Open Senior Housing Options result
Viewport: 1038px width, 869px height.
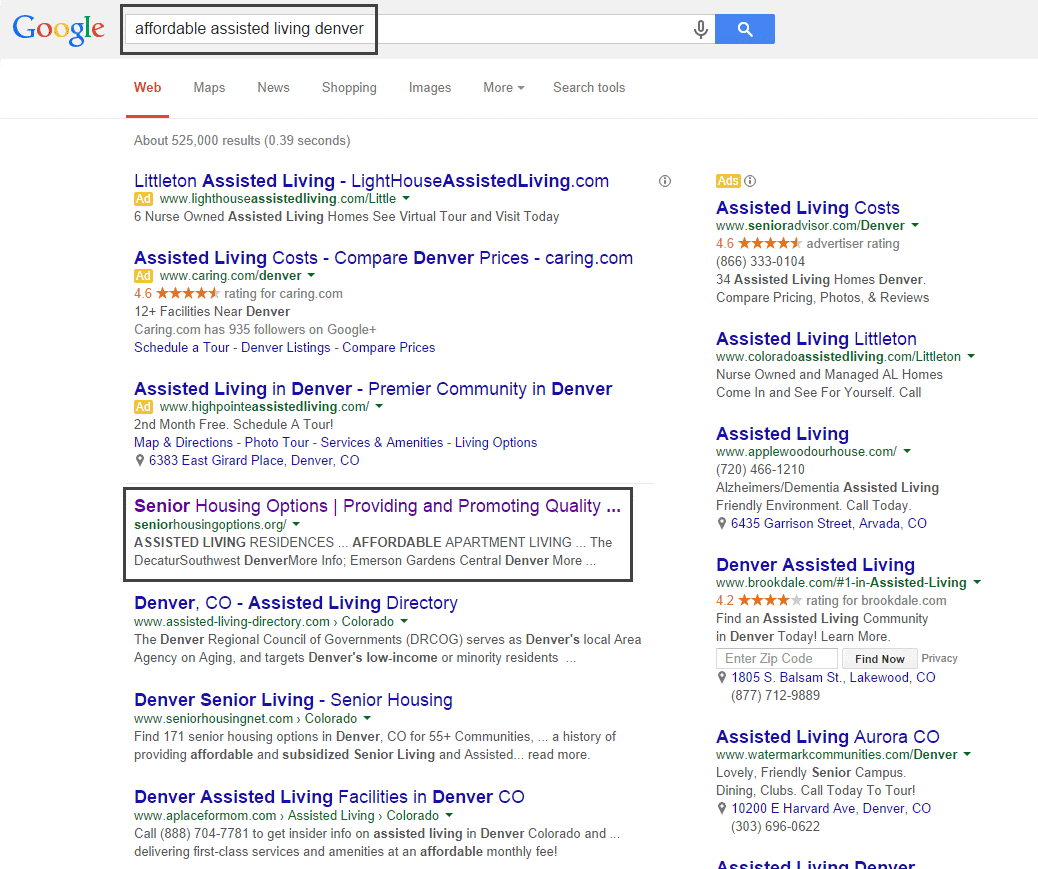click(x=377, y=506)
